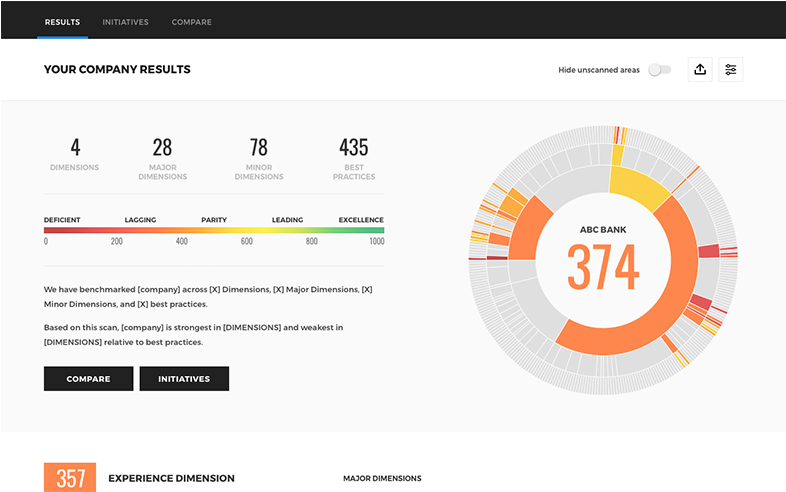Click the ABC Bank label in chart
The width and height of the screenshot is (786, 492).
(602, 229)
